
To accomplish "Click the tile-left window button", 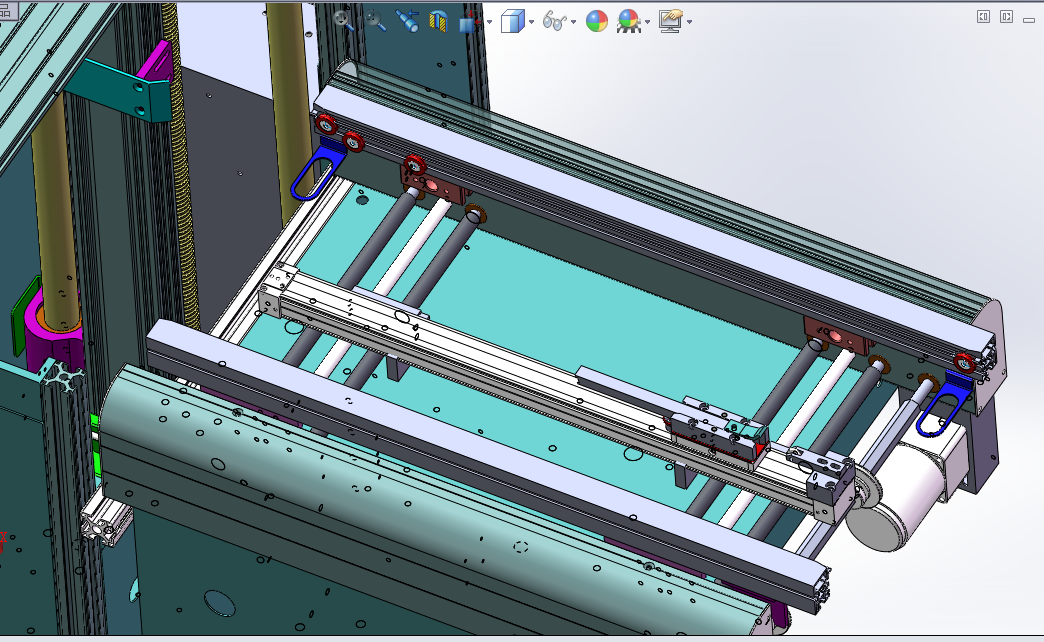I will tap(983, 17).
